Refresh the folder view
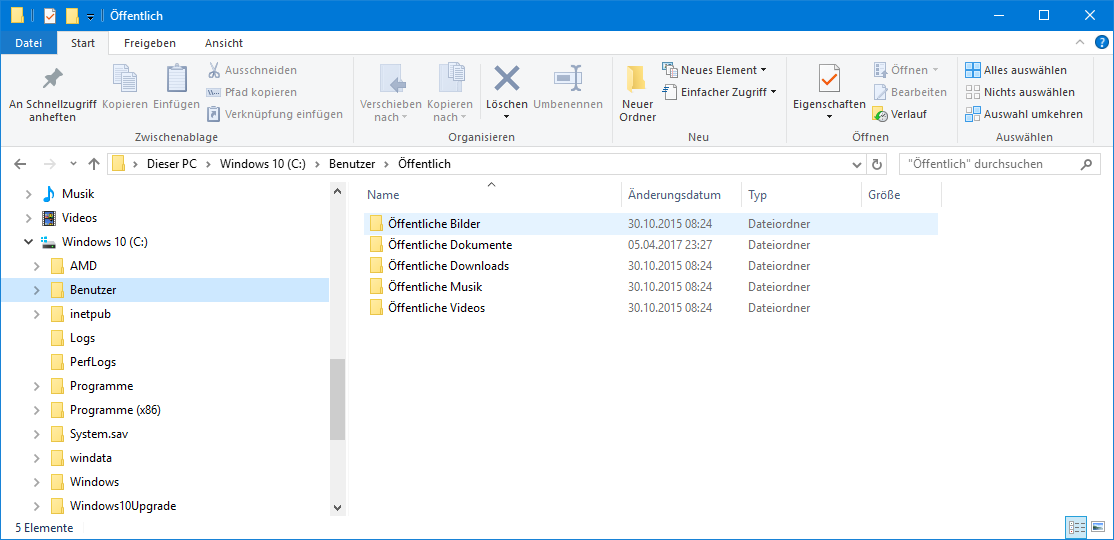The image size is (1114, 540). coord(877,164)
